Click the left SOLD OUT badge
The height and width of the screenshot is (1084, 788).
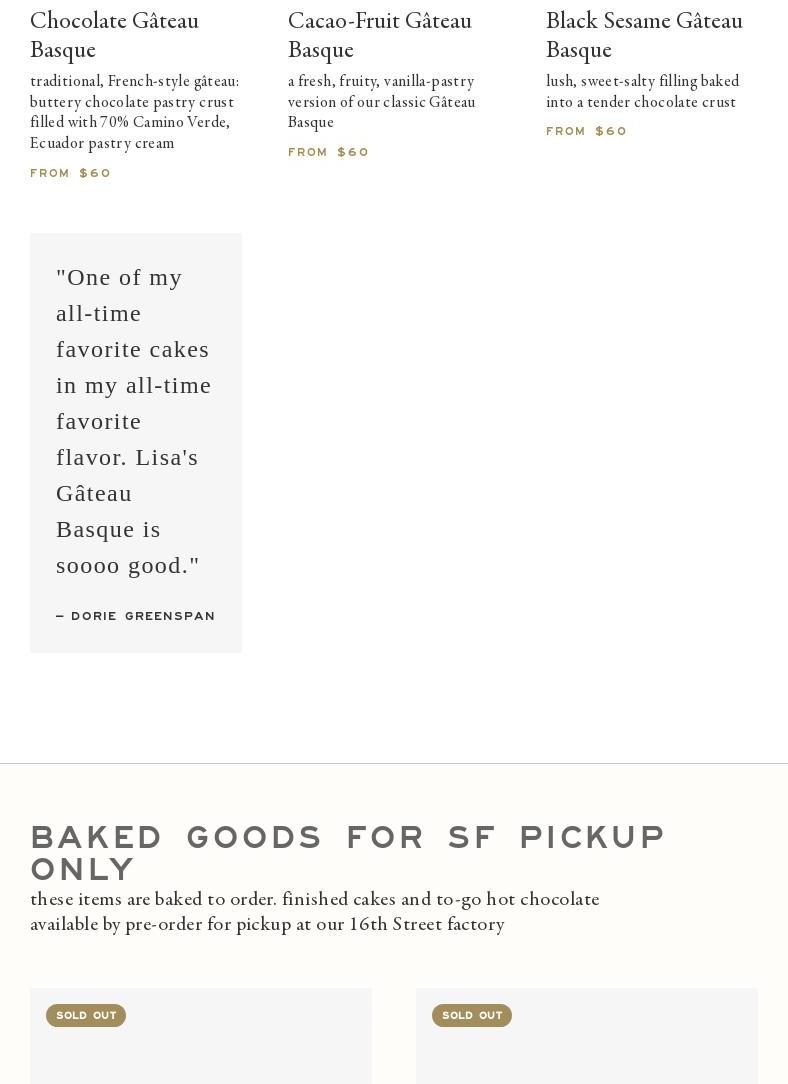[x=86, y=1015]
